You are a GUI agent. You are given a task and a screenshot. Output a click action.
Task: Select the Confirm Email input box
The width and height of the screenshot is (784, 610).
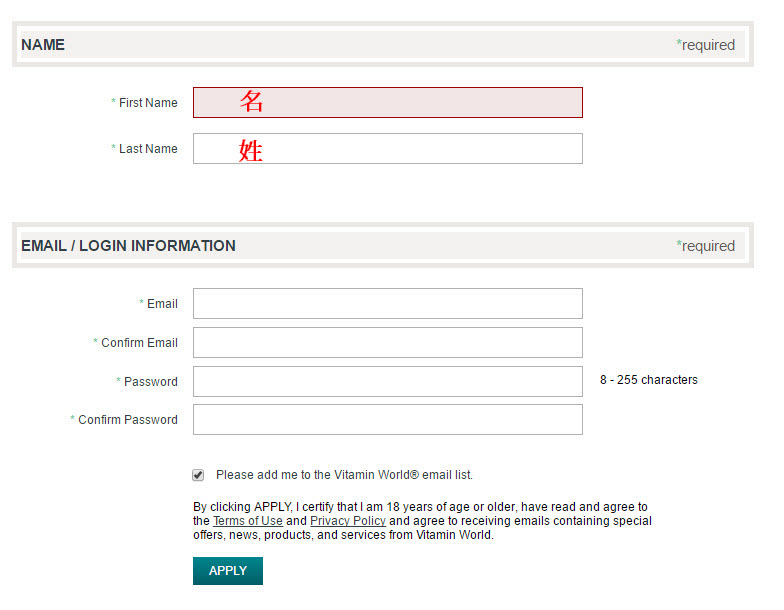(x=388, y=342)
